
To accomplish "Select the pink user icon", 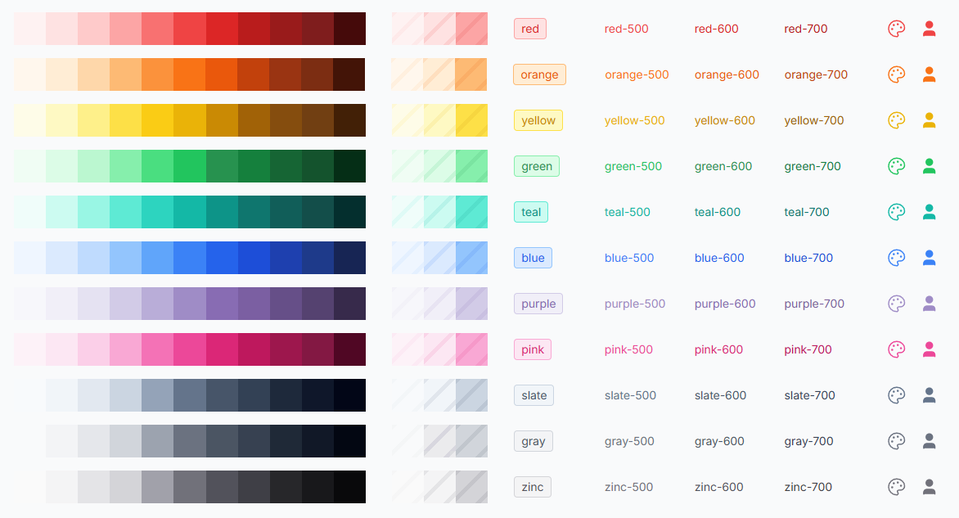I will (929, 349).
